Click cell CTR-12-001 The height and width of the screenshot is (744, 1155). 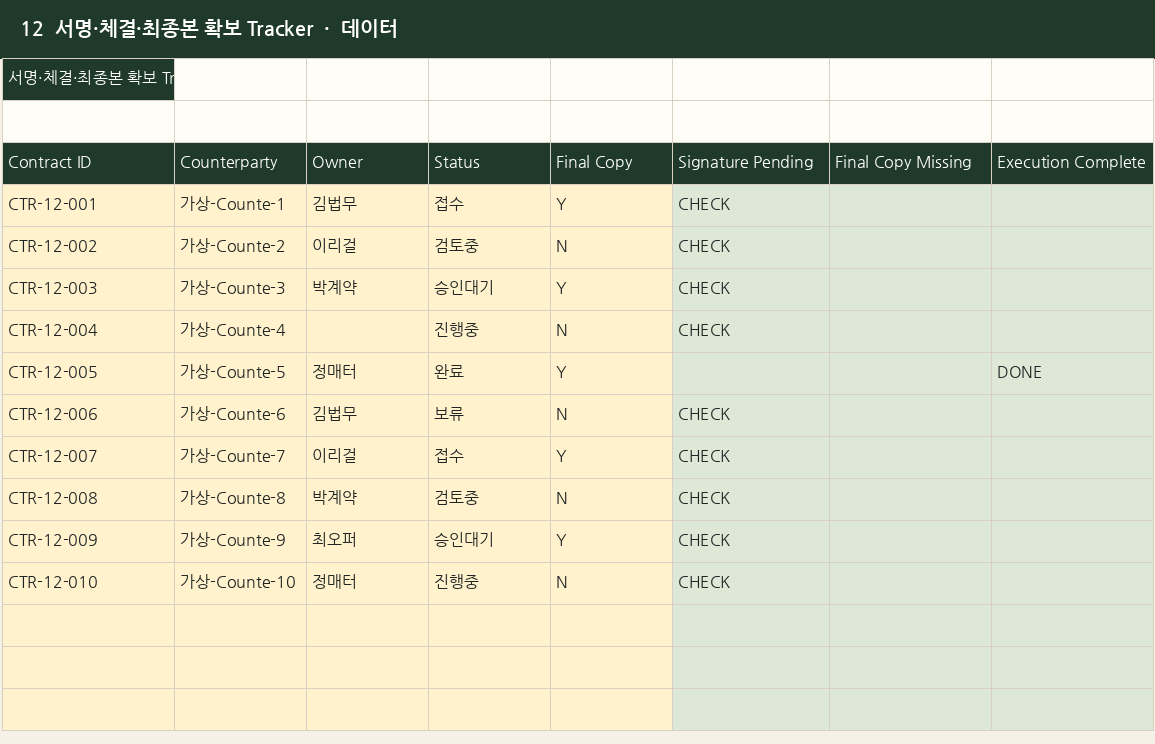[88, 205]
